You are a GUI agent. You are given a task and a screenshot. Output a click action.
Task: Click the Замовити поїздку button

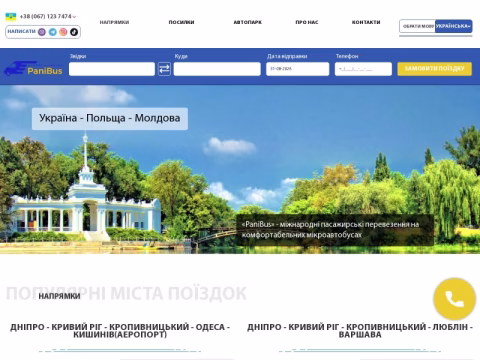(x=435, y=69)
